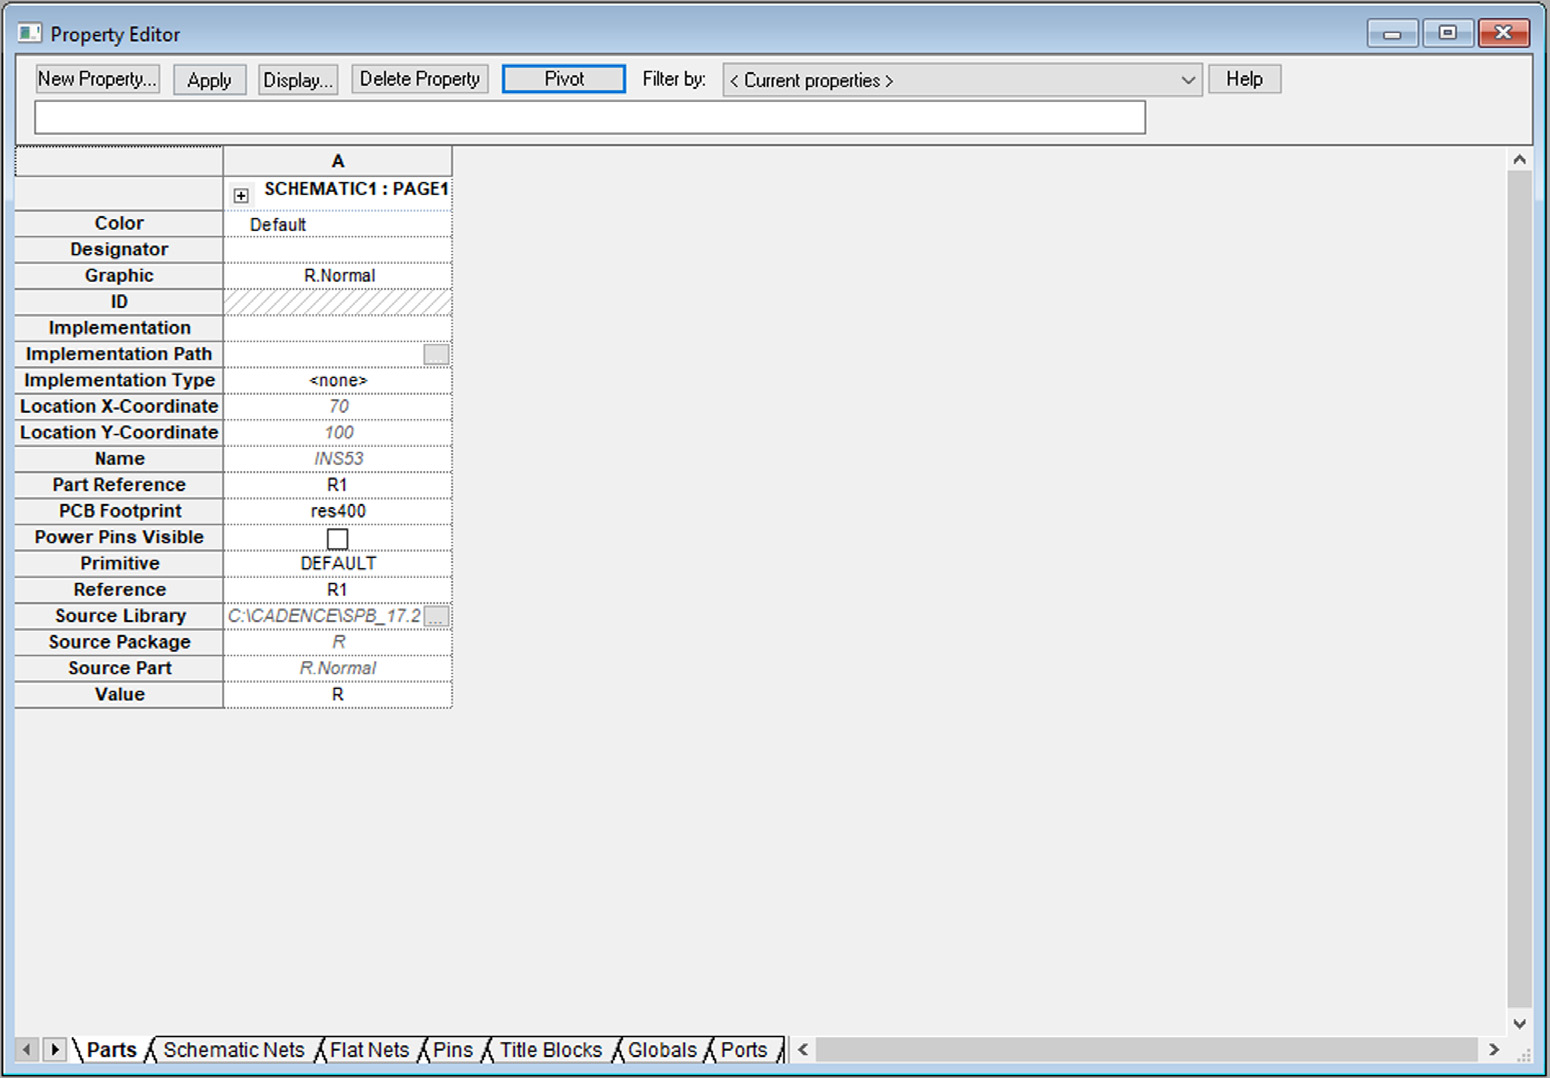Select the Title Blocks tab
Viewport: 1550px width, 1078px height.
click(x=550, y=1050)
